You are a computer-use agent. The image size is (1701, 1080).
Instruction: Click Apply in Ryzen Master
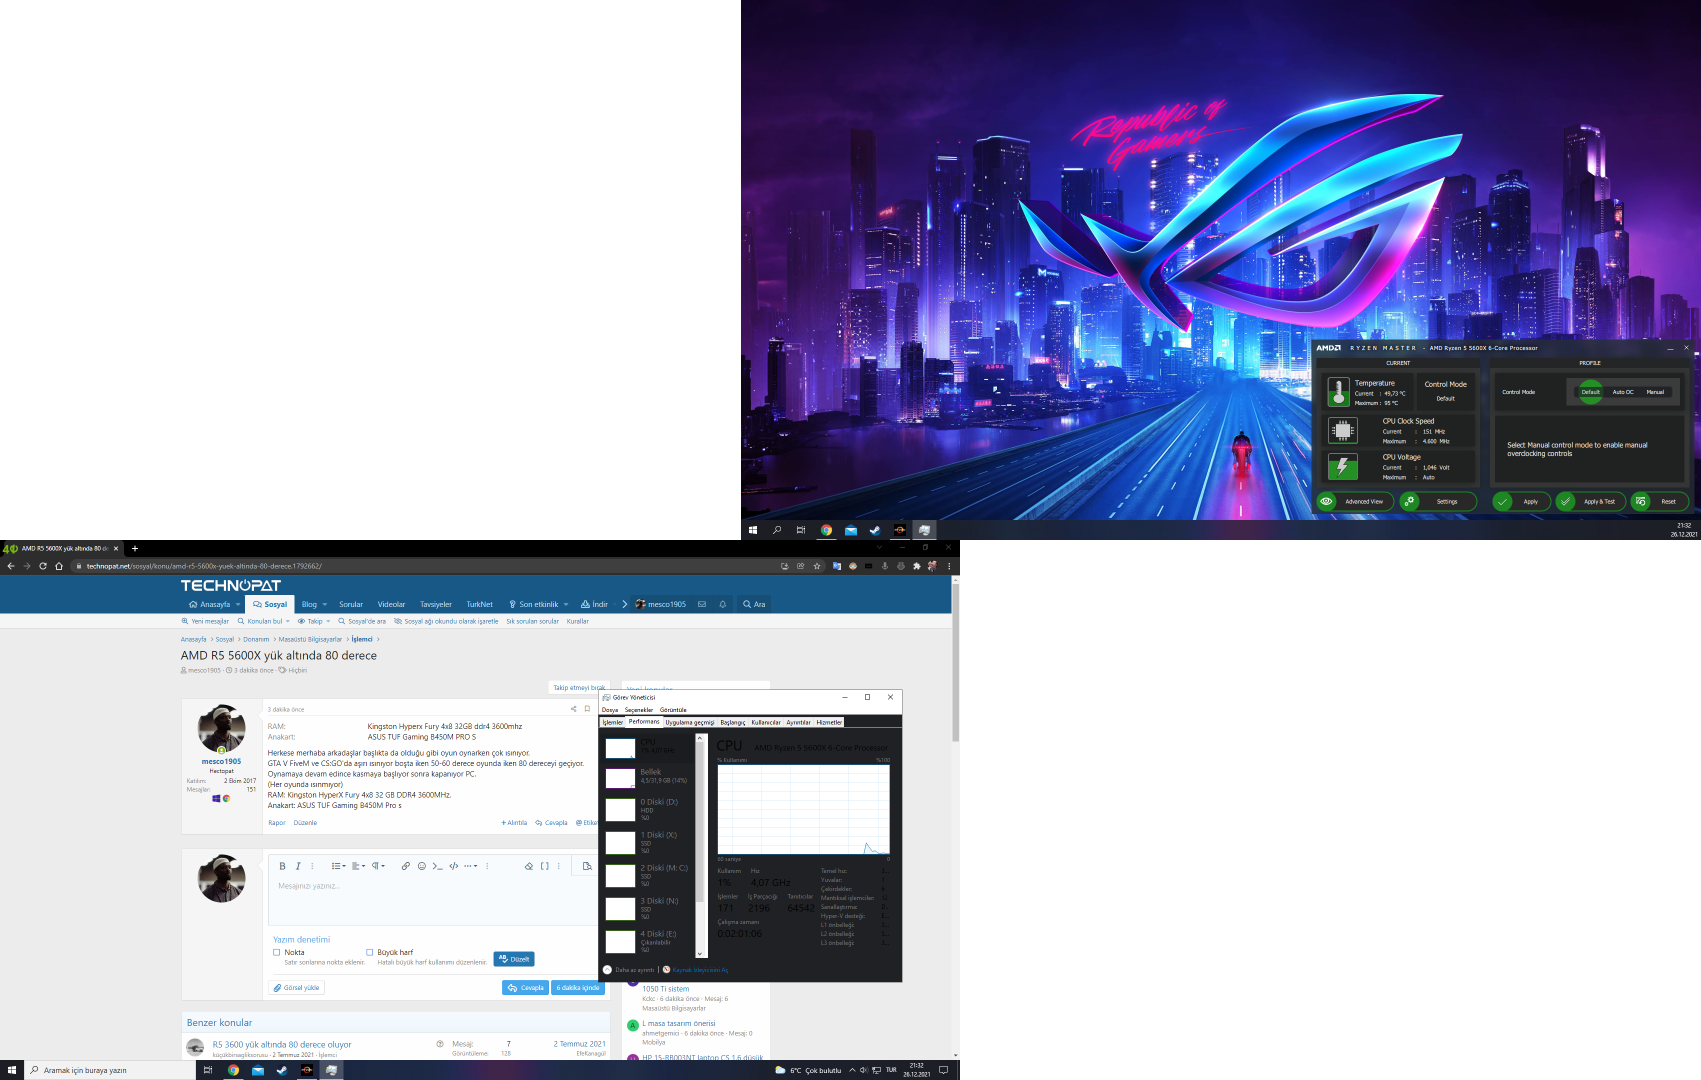(x=1521, y=502)
